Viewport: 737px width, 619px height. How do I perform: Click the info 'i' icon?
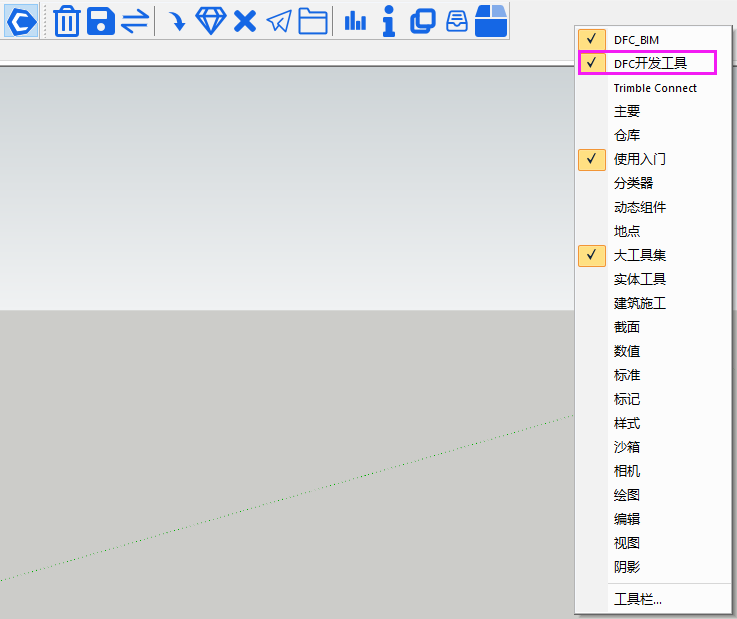389,21
